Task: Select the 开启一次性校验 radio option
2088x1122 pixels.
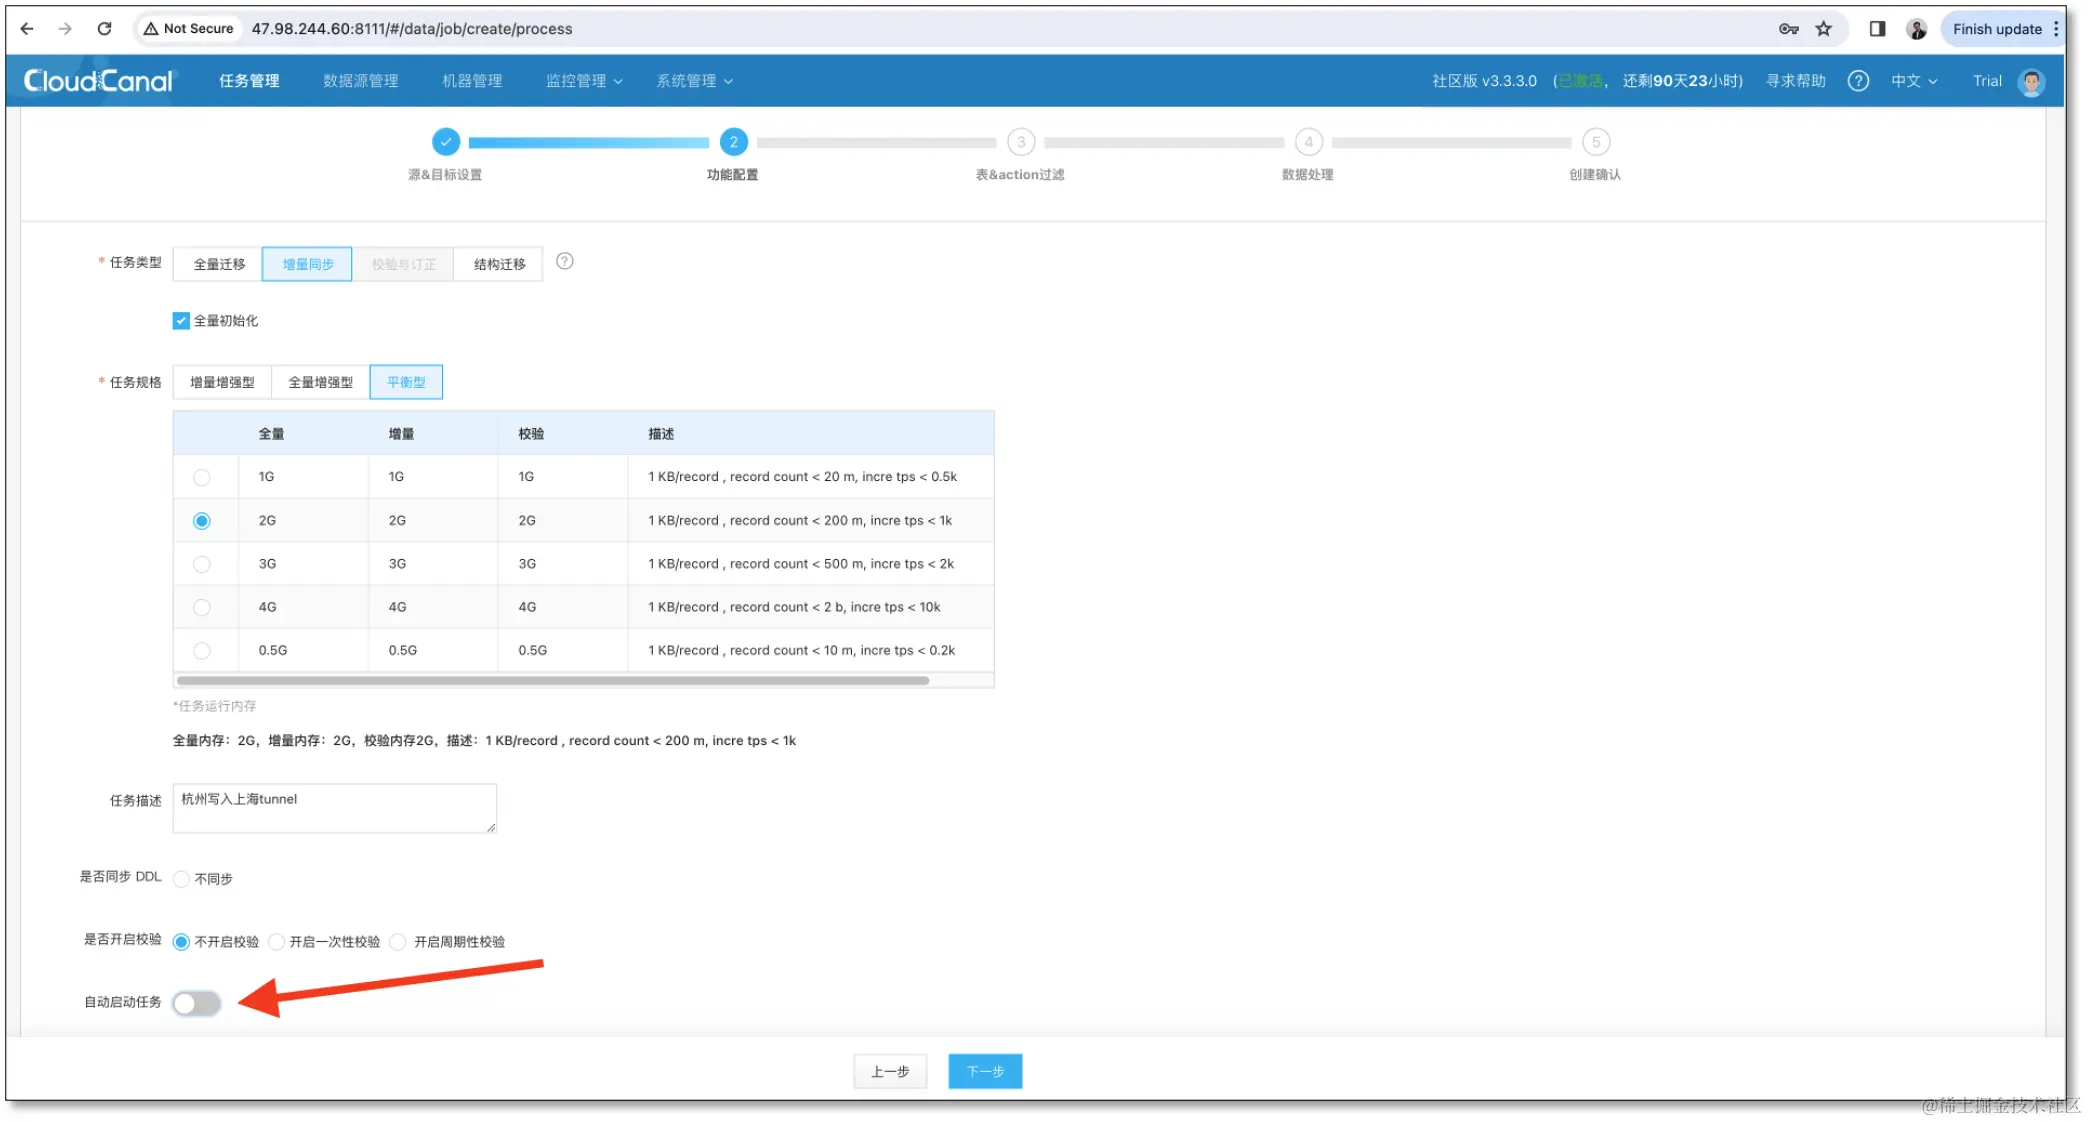Action: pos(275,941)
